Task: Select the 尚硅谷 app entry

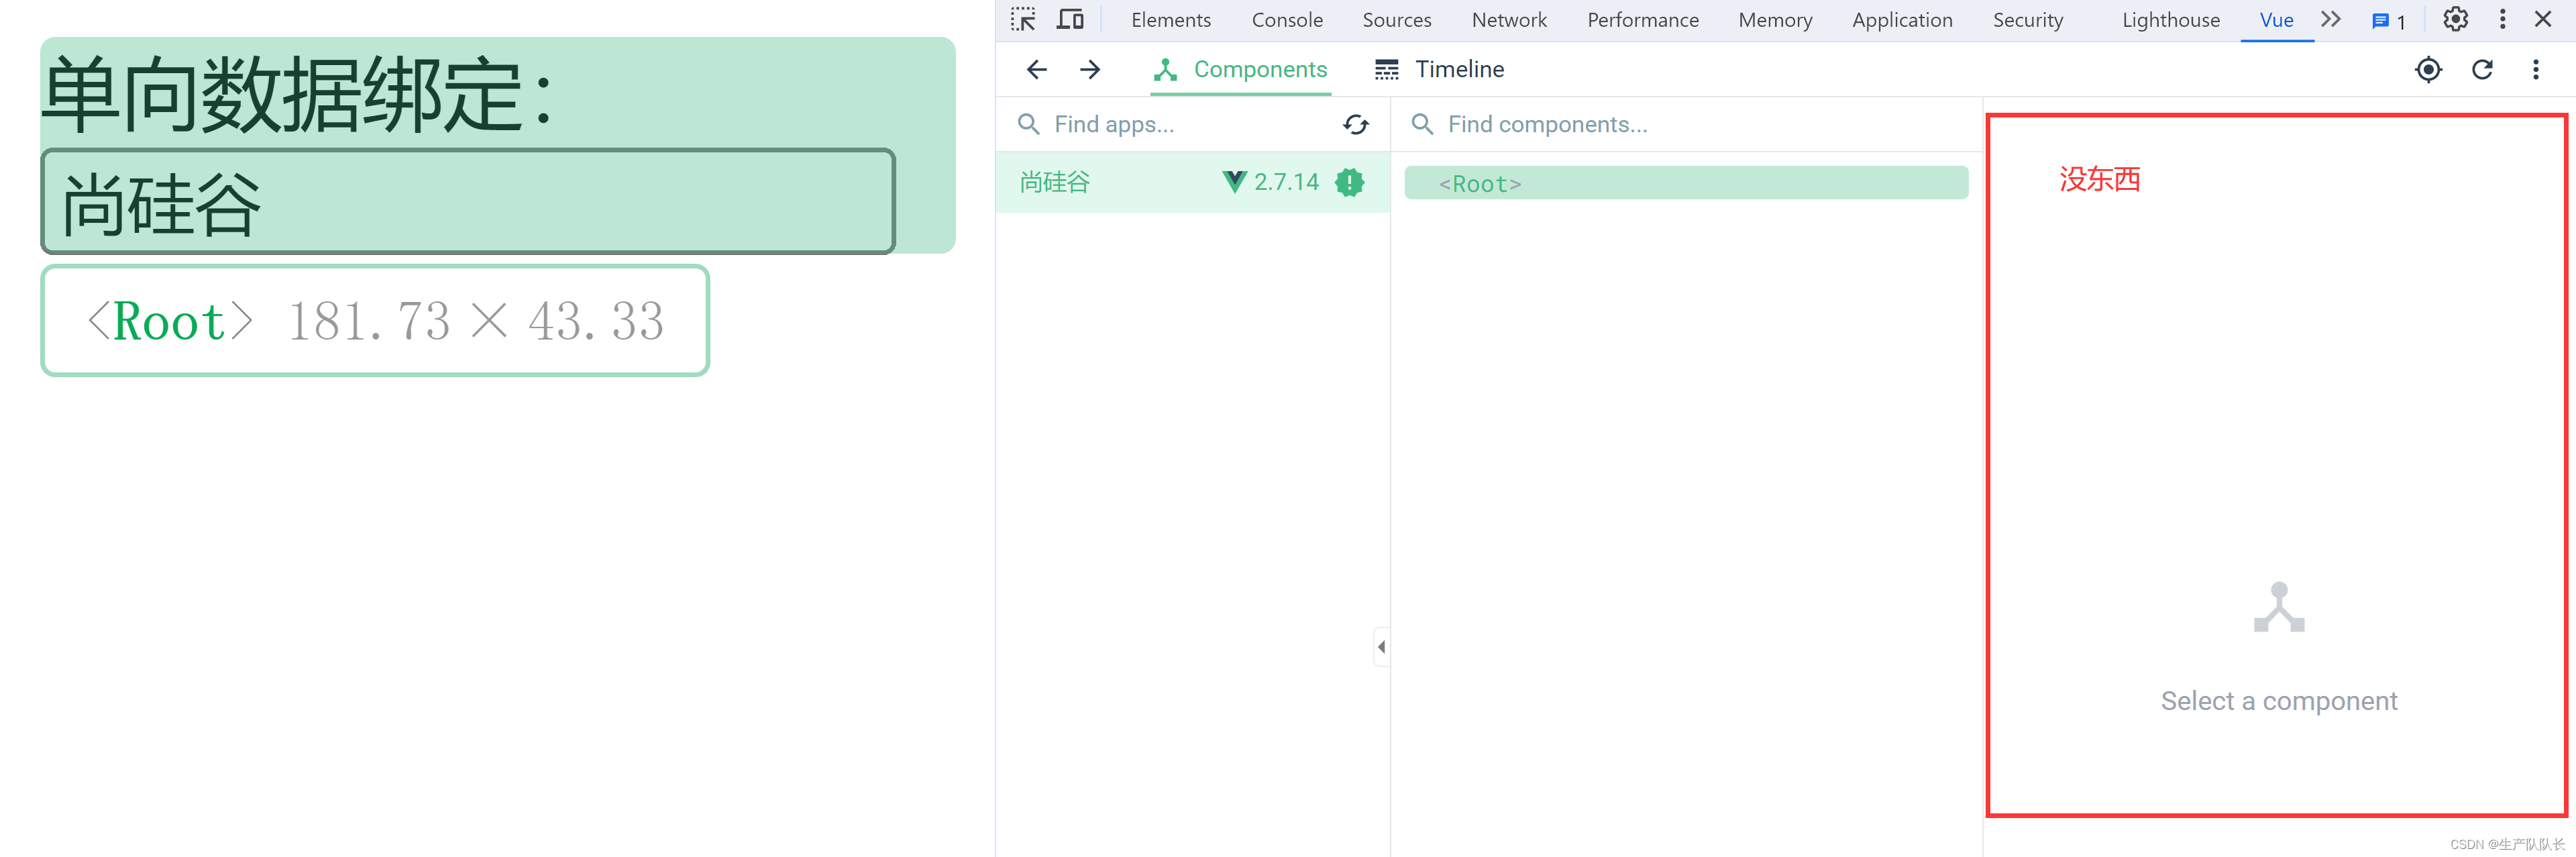Action: coord(1055,182)
